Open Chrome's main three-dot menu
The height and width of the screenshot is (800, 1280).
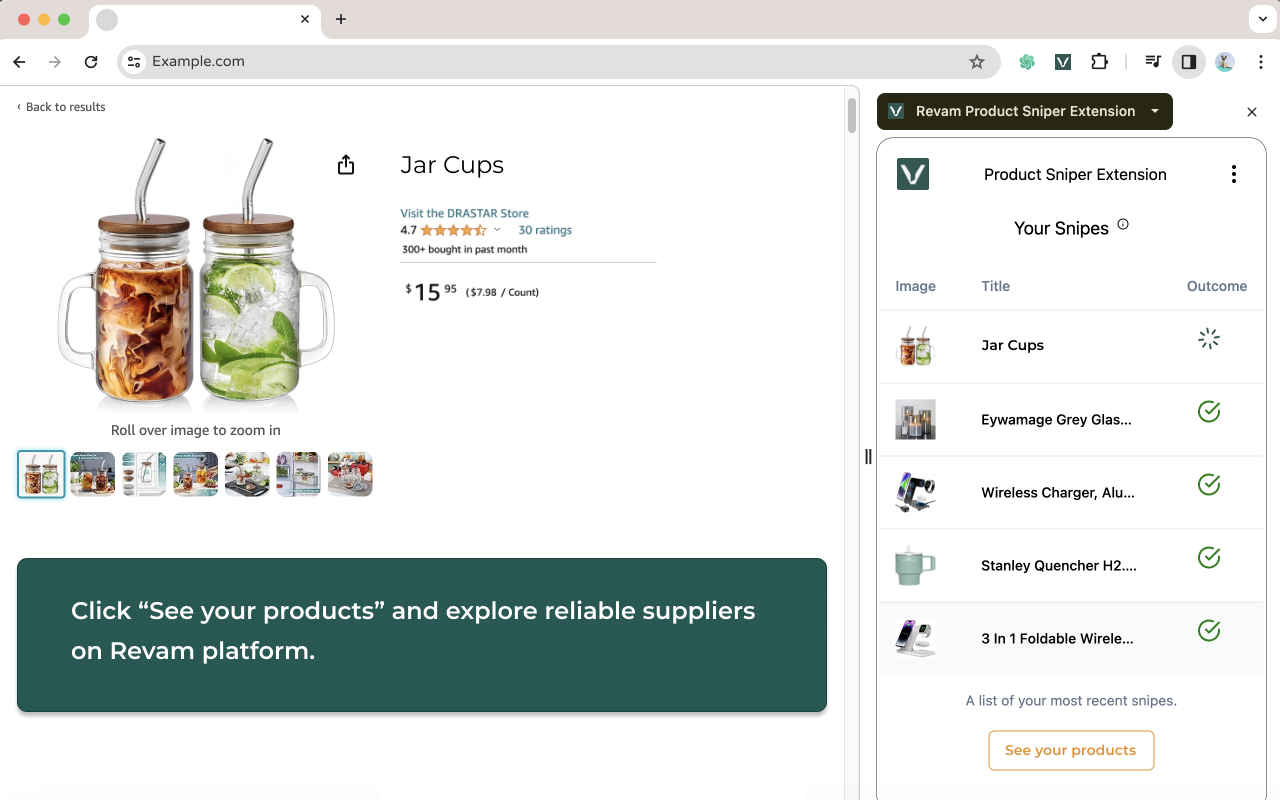point(1261,61)
